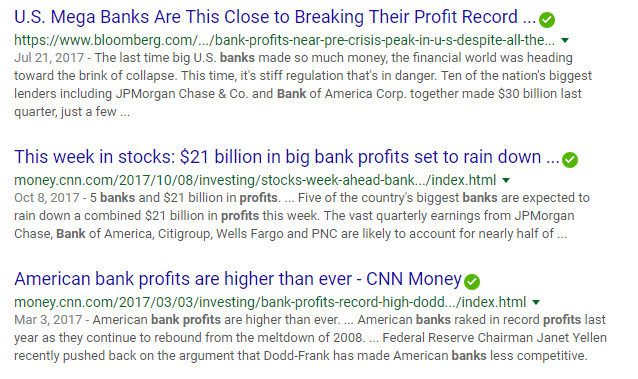This screenshot has height=379, width=638.
Task: Open U.S. Mega Banks profit record headline
Action: click(275, 17)
